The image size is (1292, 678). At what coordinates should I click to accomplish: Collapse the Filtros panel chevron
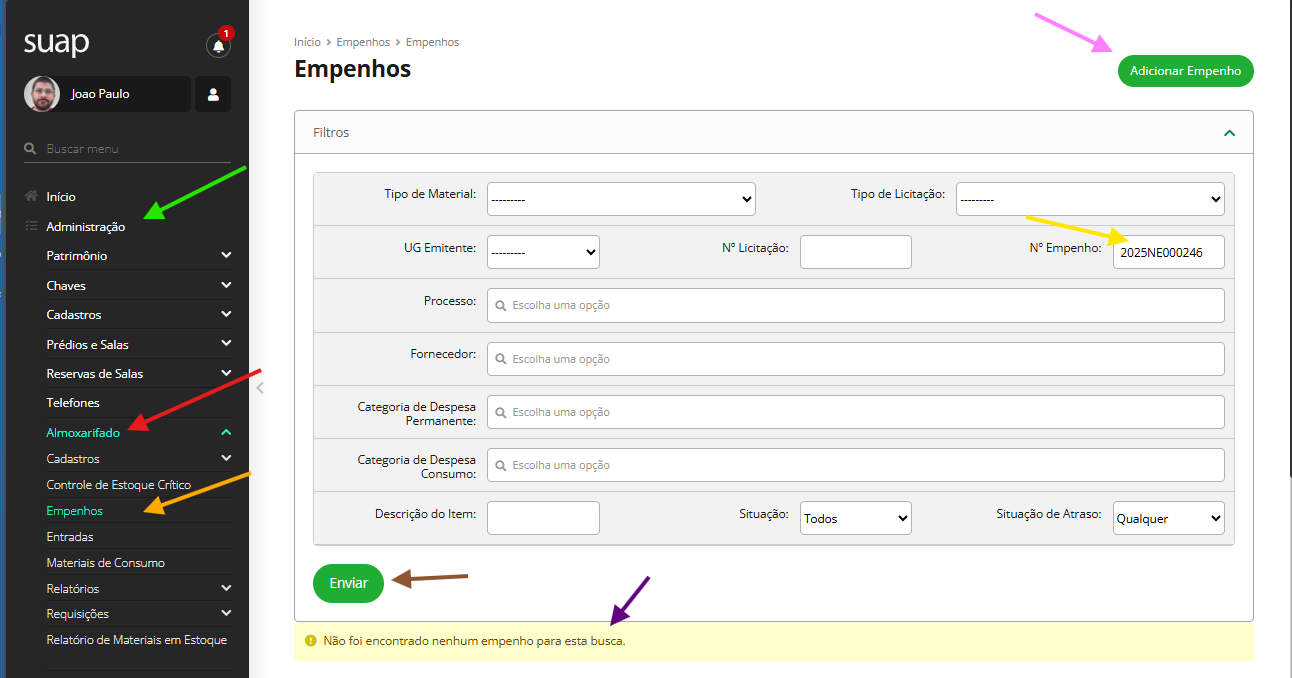coord(1229,133)
